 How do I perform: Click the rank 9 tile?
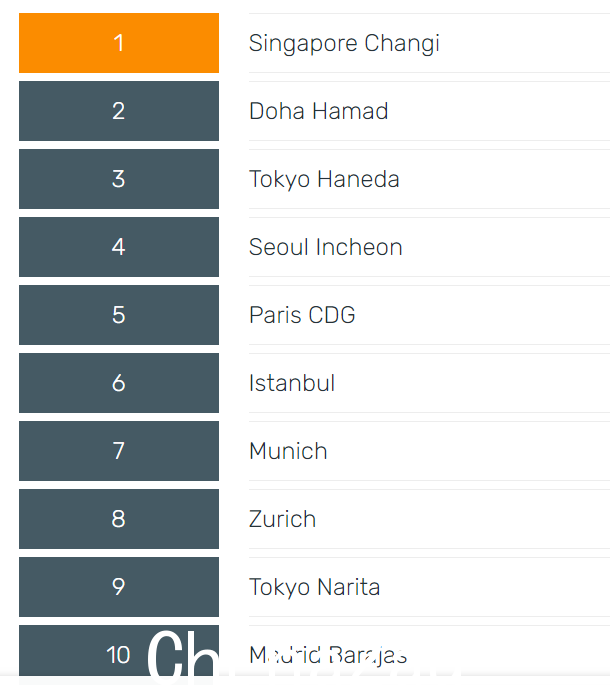click(119, 587)
